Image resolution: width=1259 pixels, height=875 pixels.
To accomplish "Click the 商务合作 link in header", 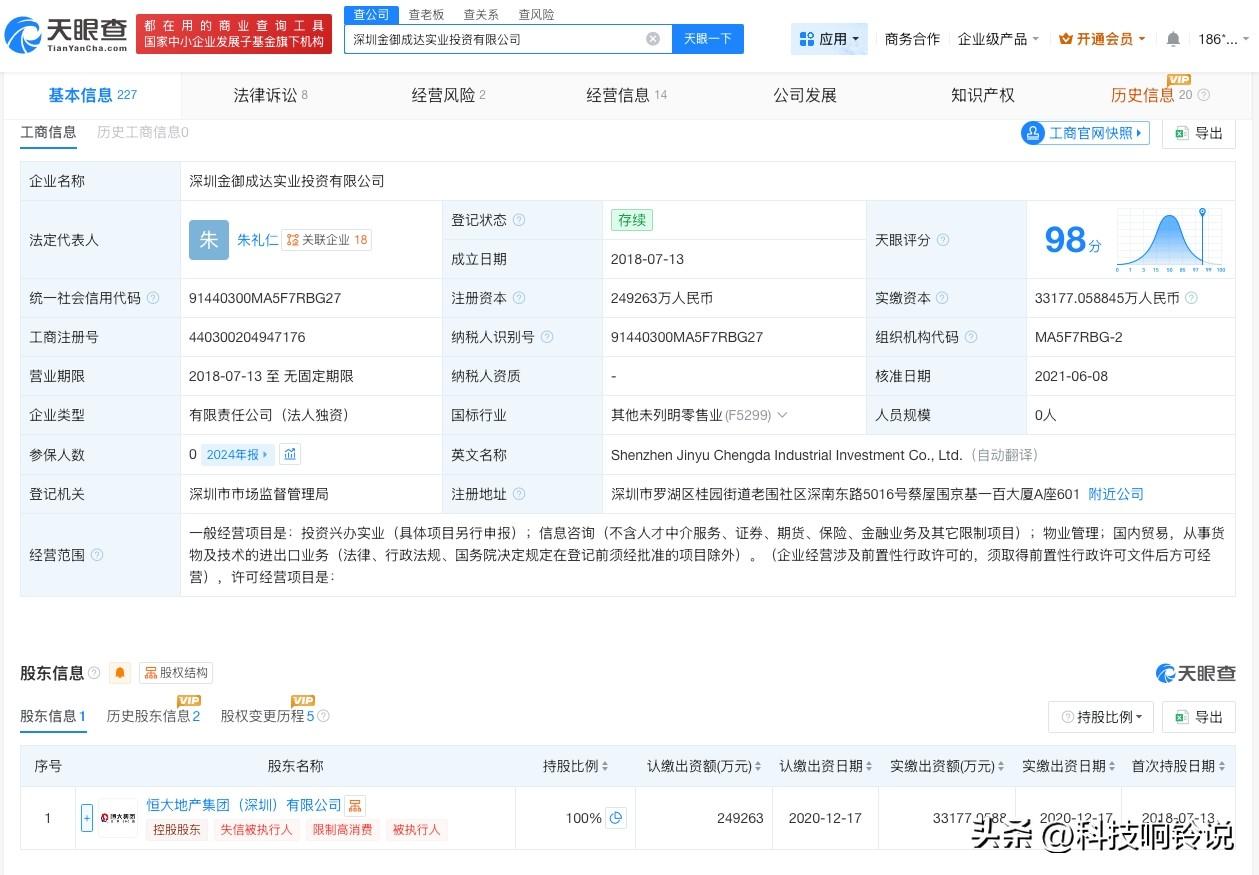I will click(x=912, y=39).
